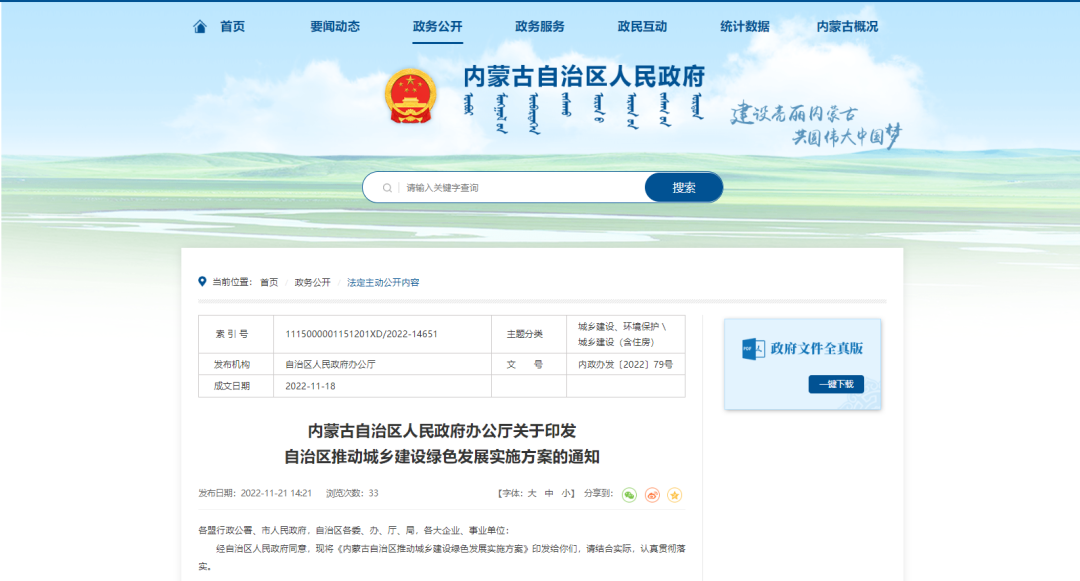Open the 政民互动 navigation tab

pos(641,26)
